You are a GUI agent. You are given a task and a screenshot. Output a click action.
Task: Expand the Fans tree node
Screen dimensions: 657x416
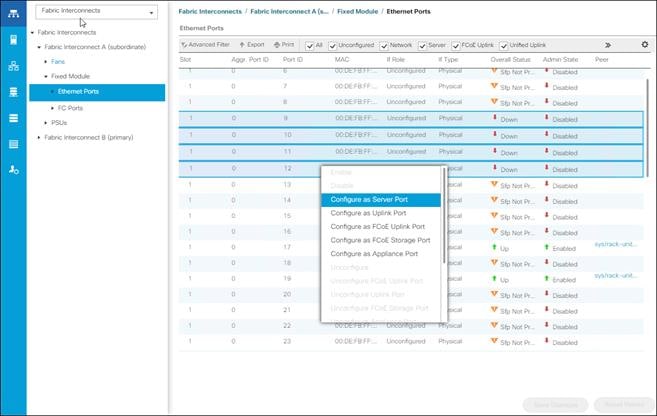point(46,62)
